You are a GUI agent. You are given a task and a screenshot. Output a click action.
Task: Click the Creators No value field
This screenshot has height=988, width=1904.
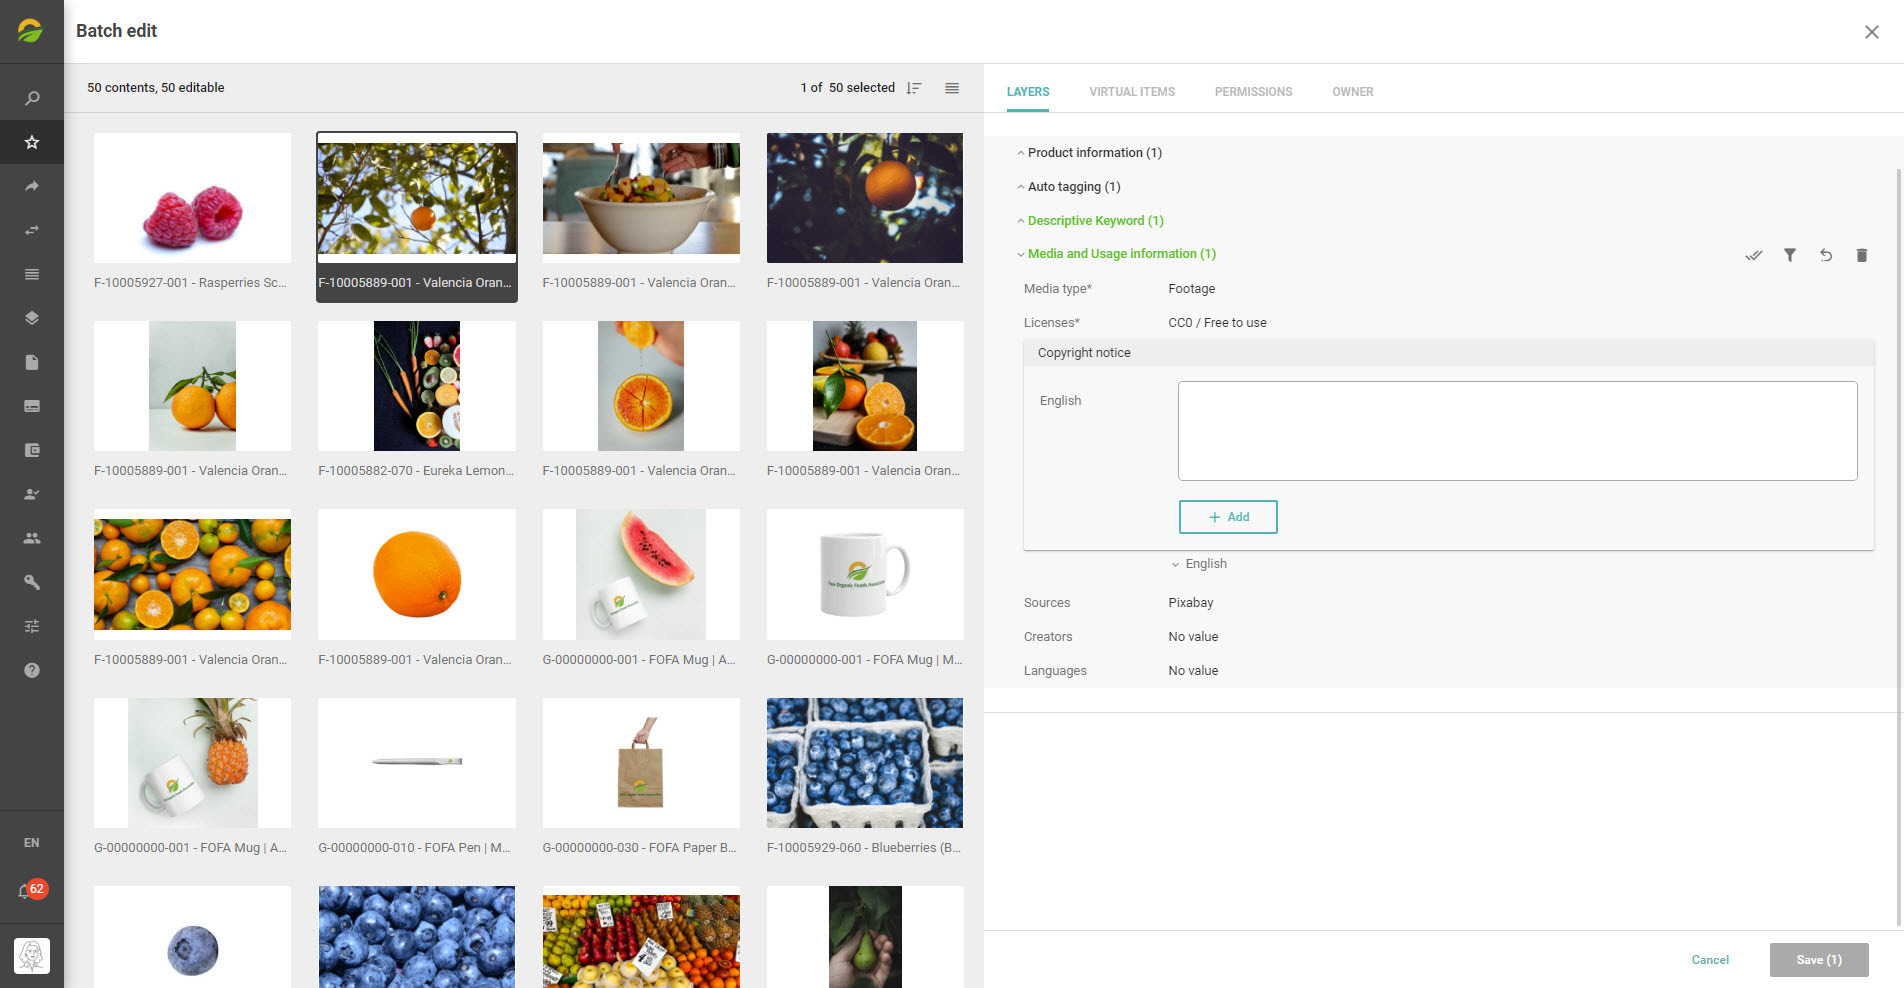click(x=1193, y=637)
